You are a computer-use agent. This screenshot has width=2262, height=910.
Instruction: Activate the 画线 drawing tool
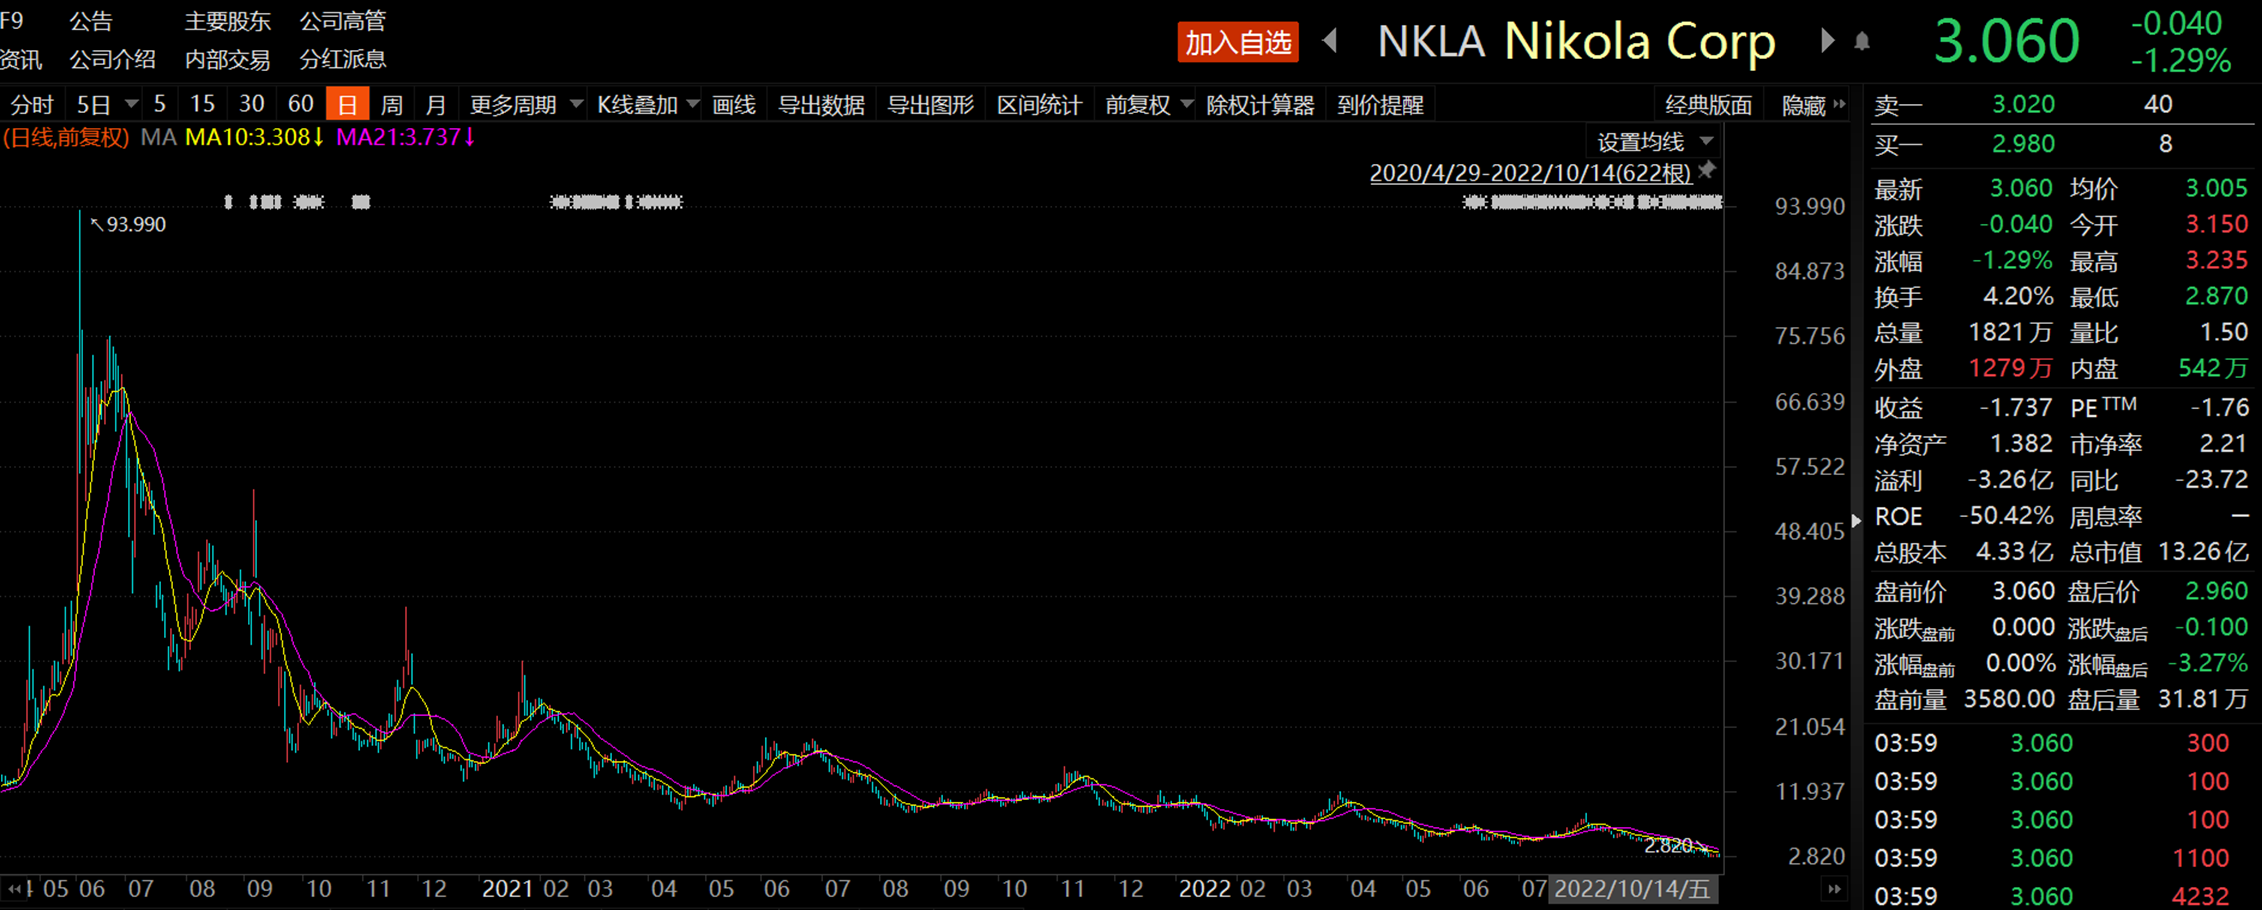pyautogui.click(x=734, y=105)
